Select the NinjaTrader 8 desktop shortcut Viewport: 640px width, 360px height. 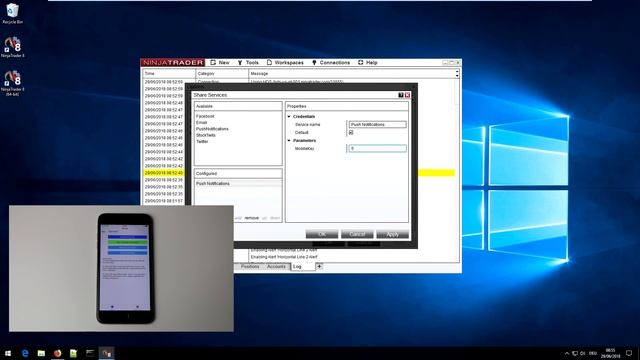click(x=12, y=47)
